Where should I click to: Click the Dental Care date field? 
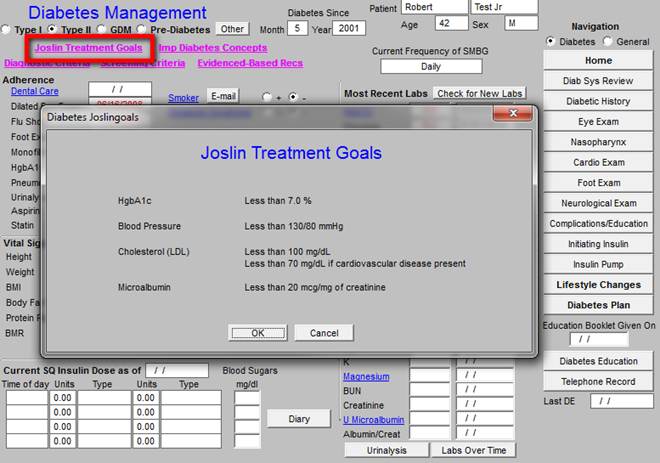[x=120, y=89]
